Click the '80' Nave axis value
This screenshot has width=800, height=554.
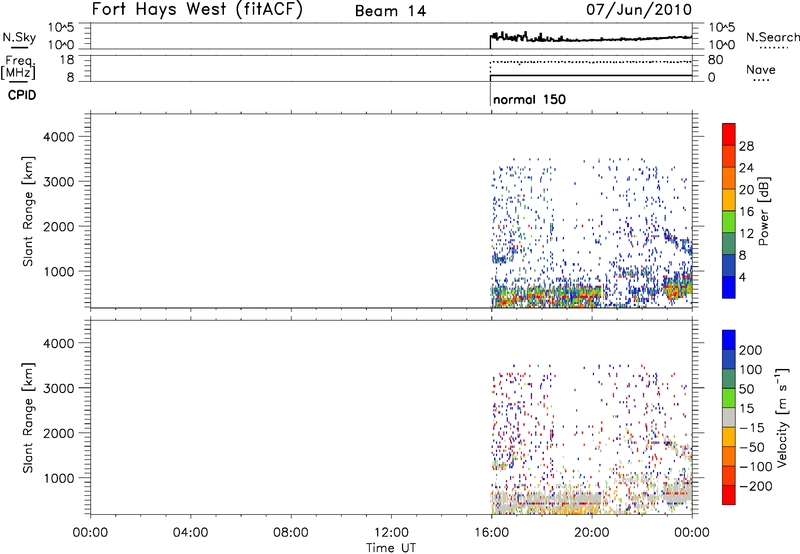(715, 60)
